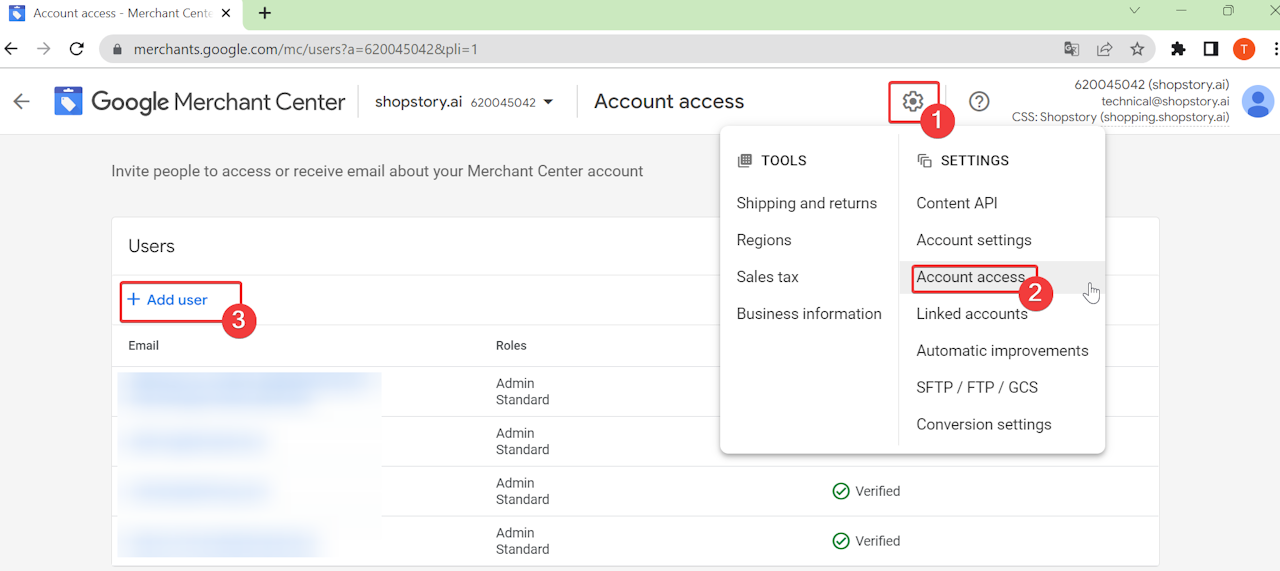This screenshot has height=571, width=1280.
Task: Click the Google Merchant Center logo
Action: (x=200, y=101)
